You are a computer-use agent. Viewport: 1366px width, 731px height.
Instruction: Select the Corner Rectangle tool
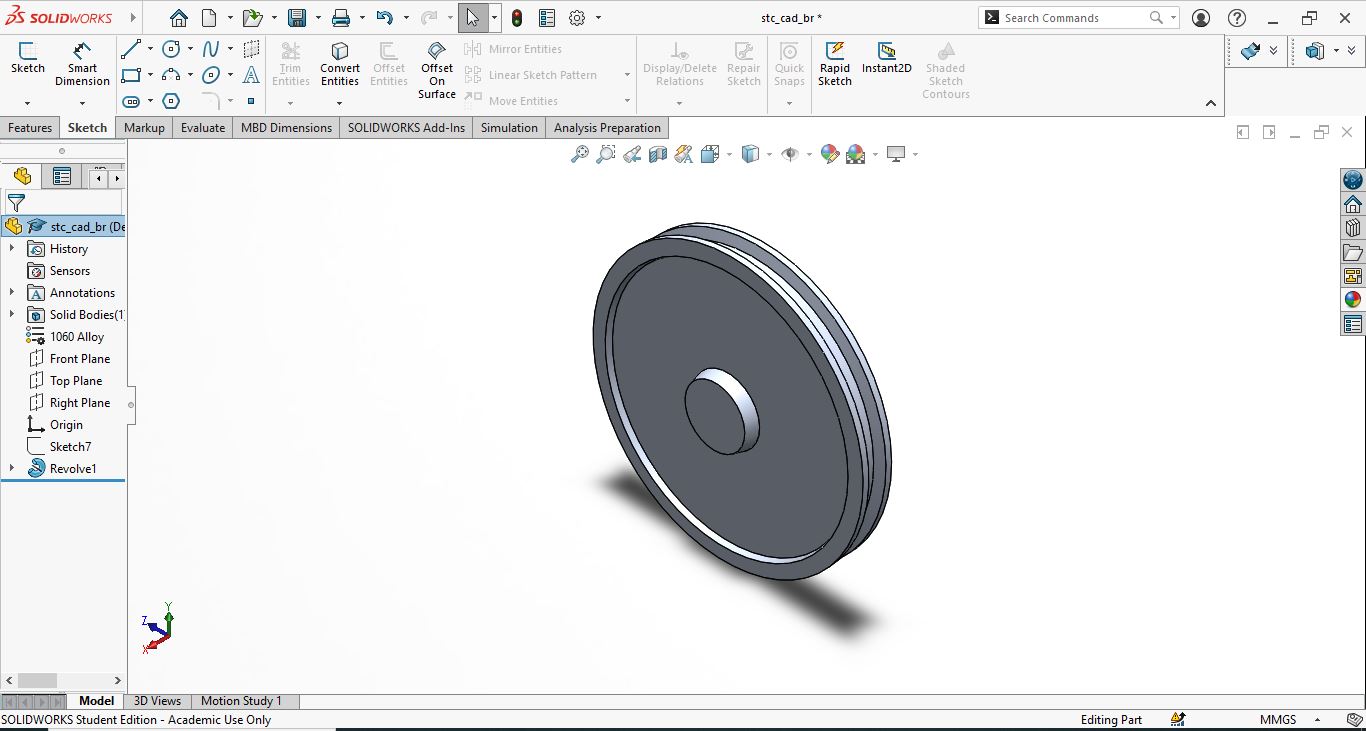pyautogui.click(x=131, y=75)
